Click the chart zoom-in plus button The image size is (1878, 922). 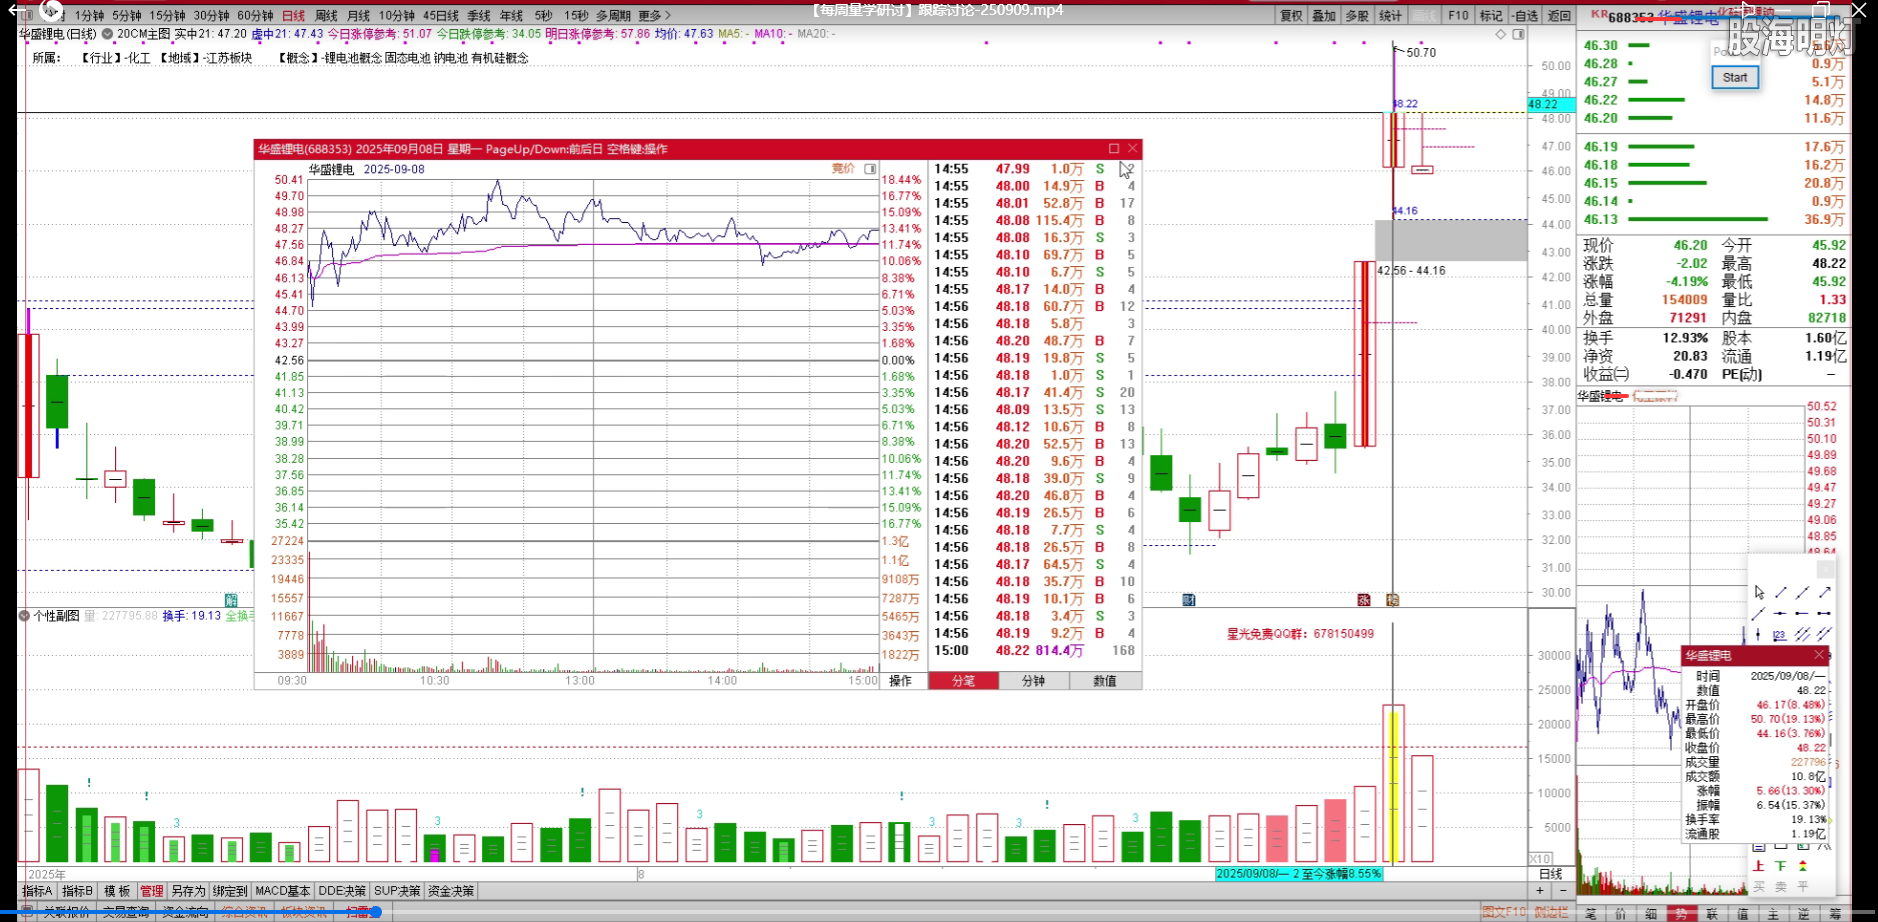1541,890
